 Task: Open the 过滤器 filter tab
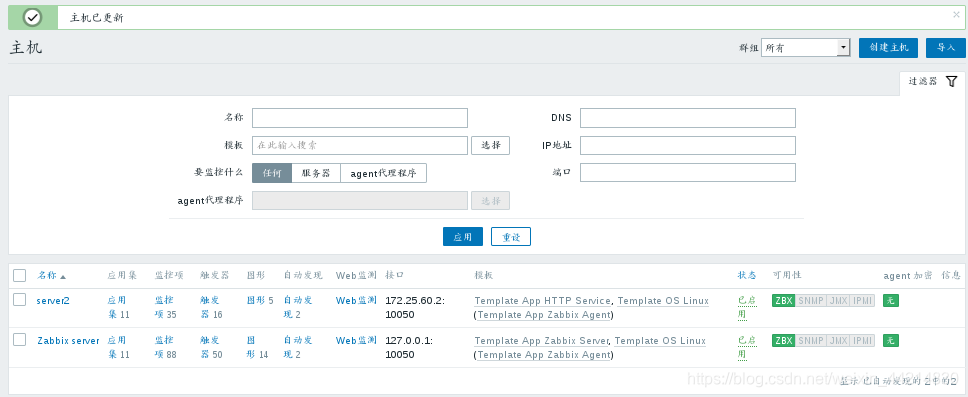point(933,81)
